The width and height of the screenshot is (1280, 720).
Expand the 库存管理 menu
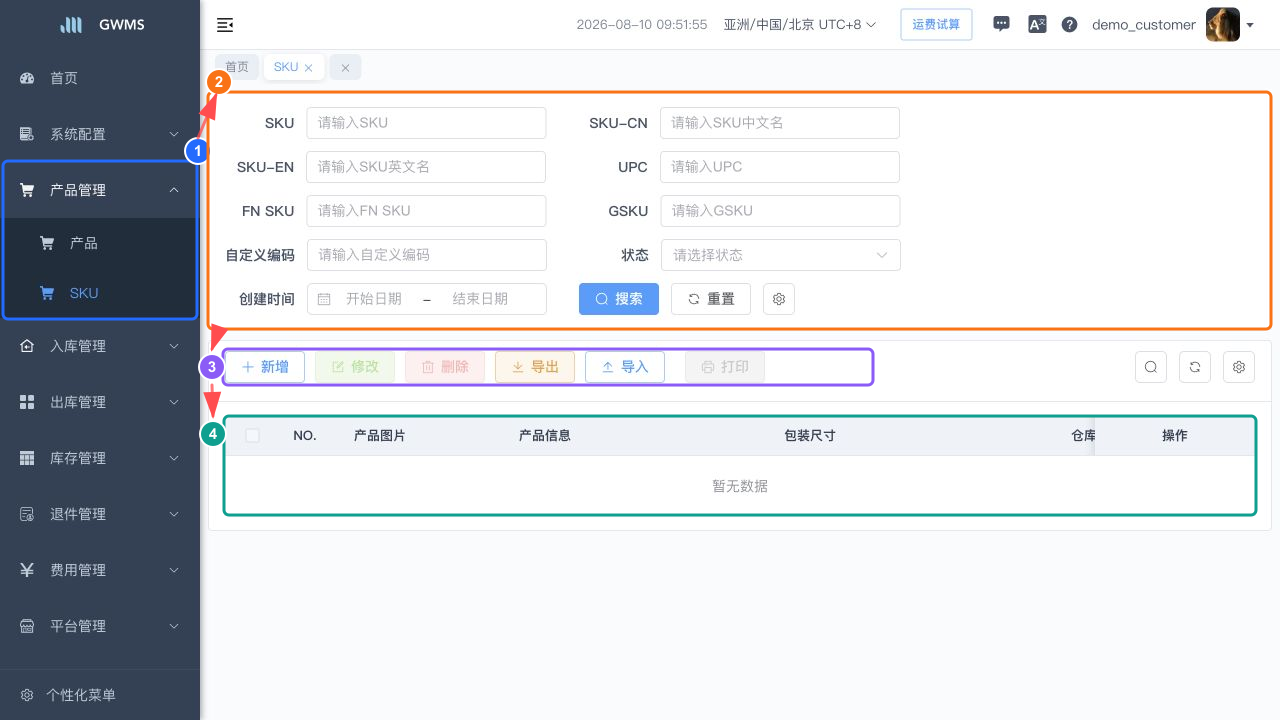pos(100,458)
